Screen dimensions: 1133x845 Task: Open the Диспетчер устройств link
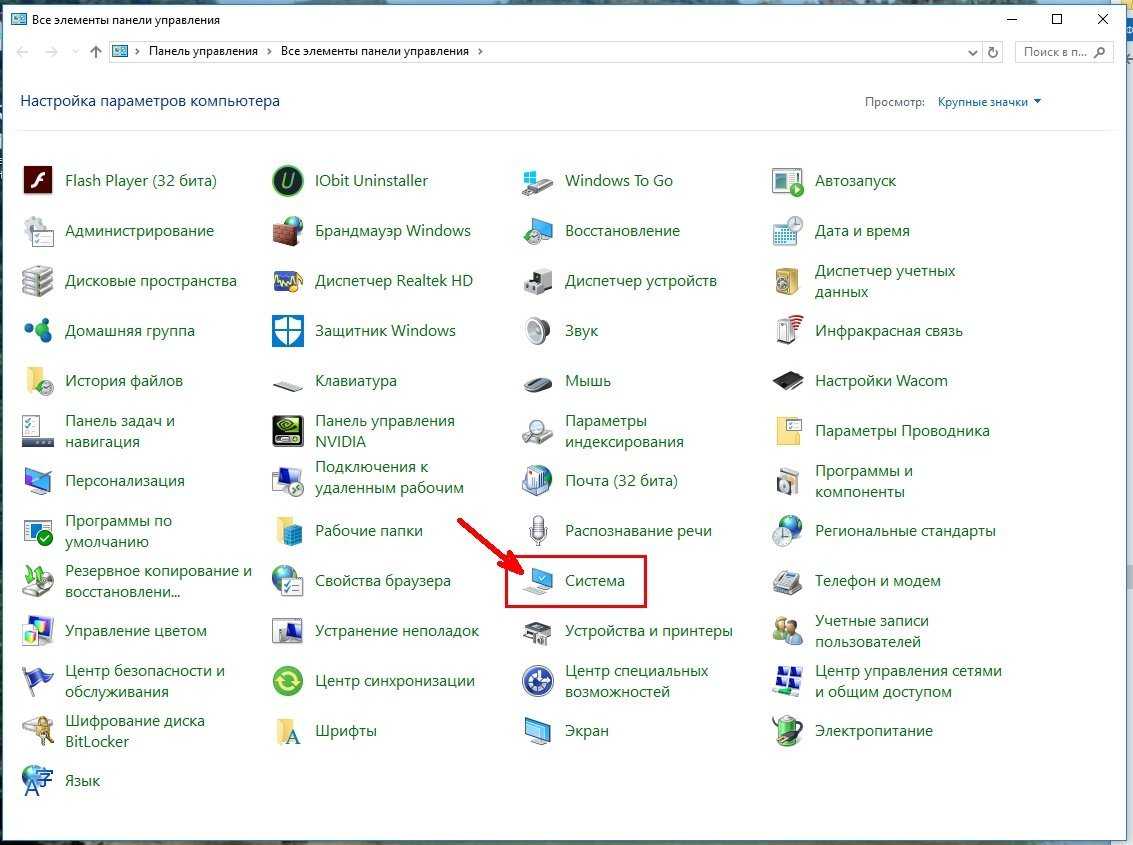click(x=640, y=281)
